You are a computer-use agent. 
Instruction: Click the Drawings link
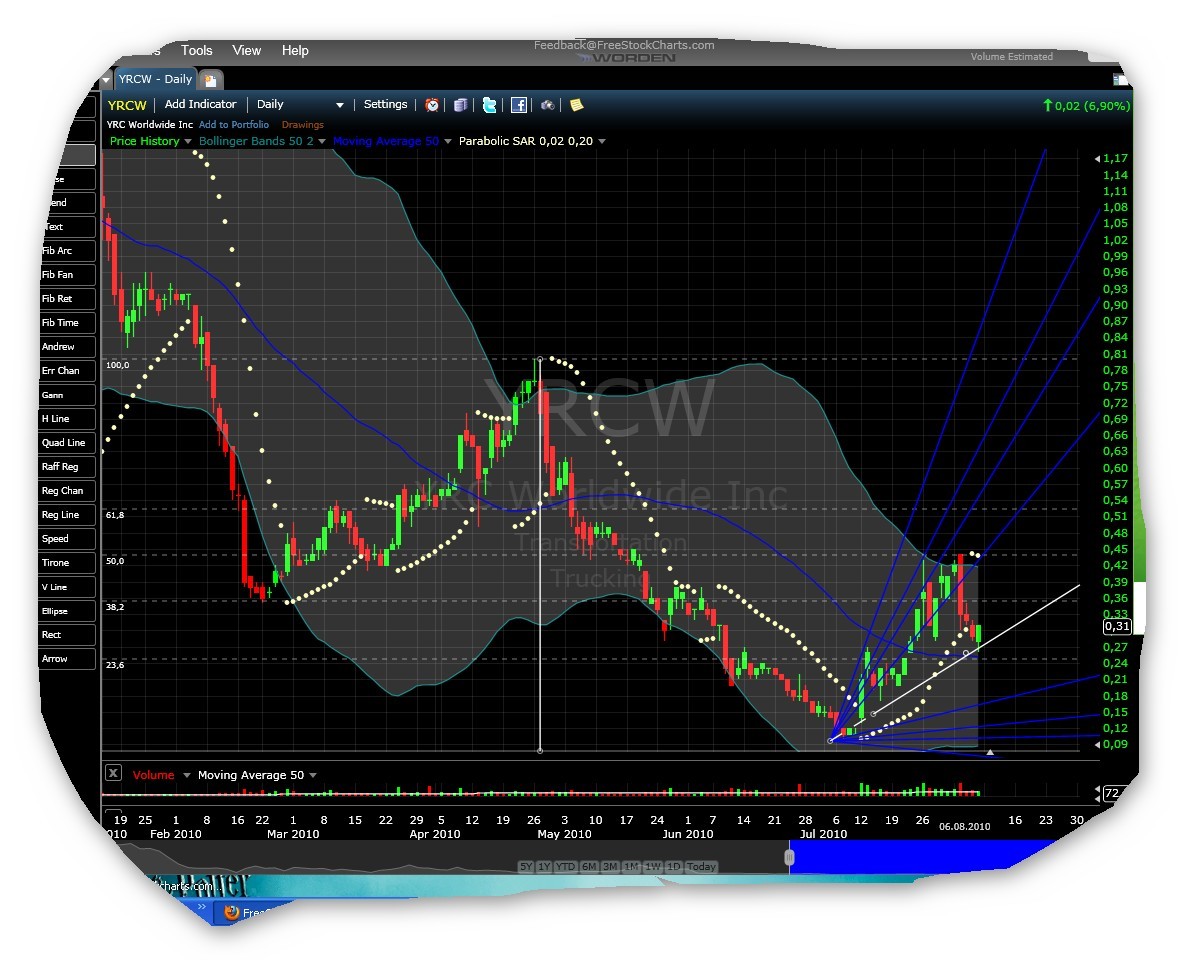[302, 125]
